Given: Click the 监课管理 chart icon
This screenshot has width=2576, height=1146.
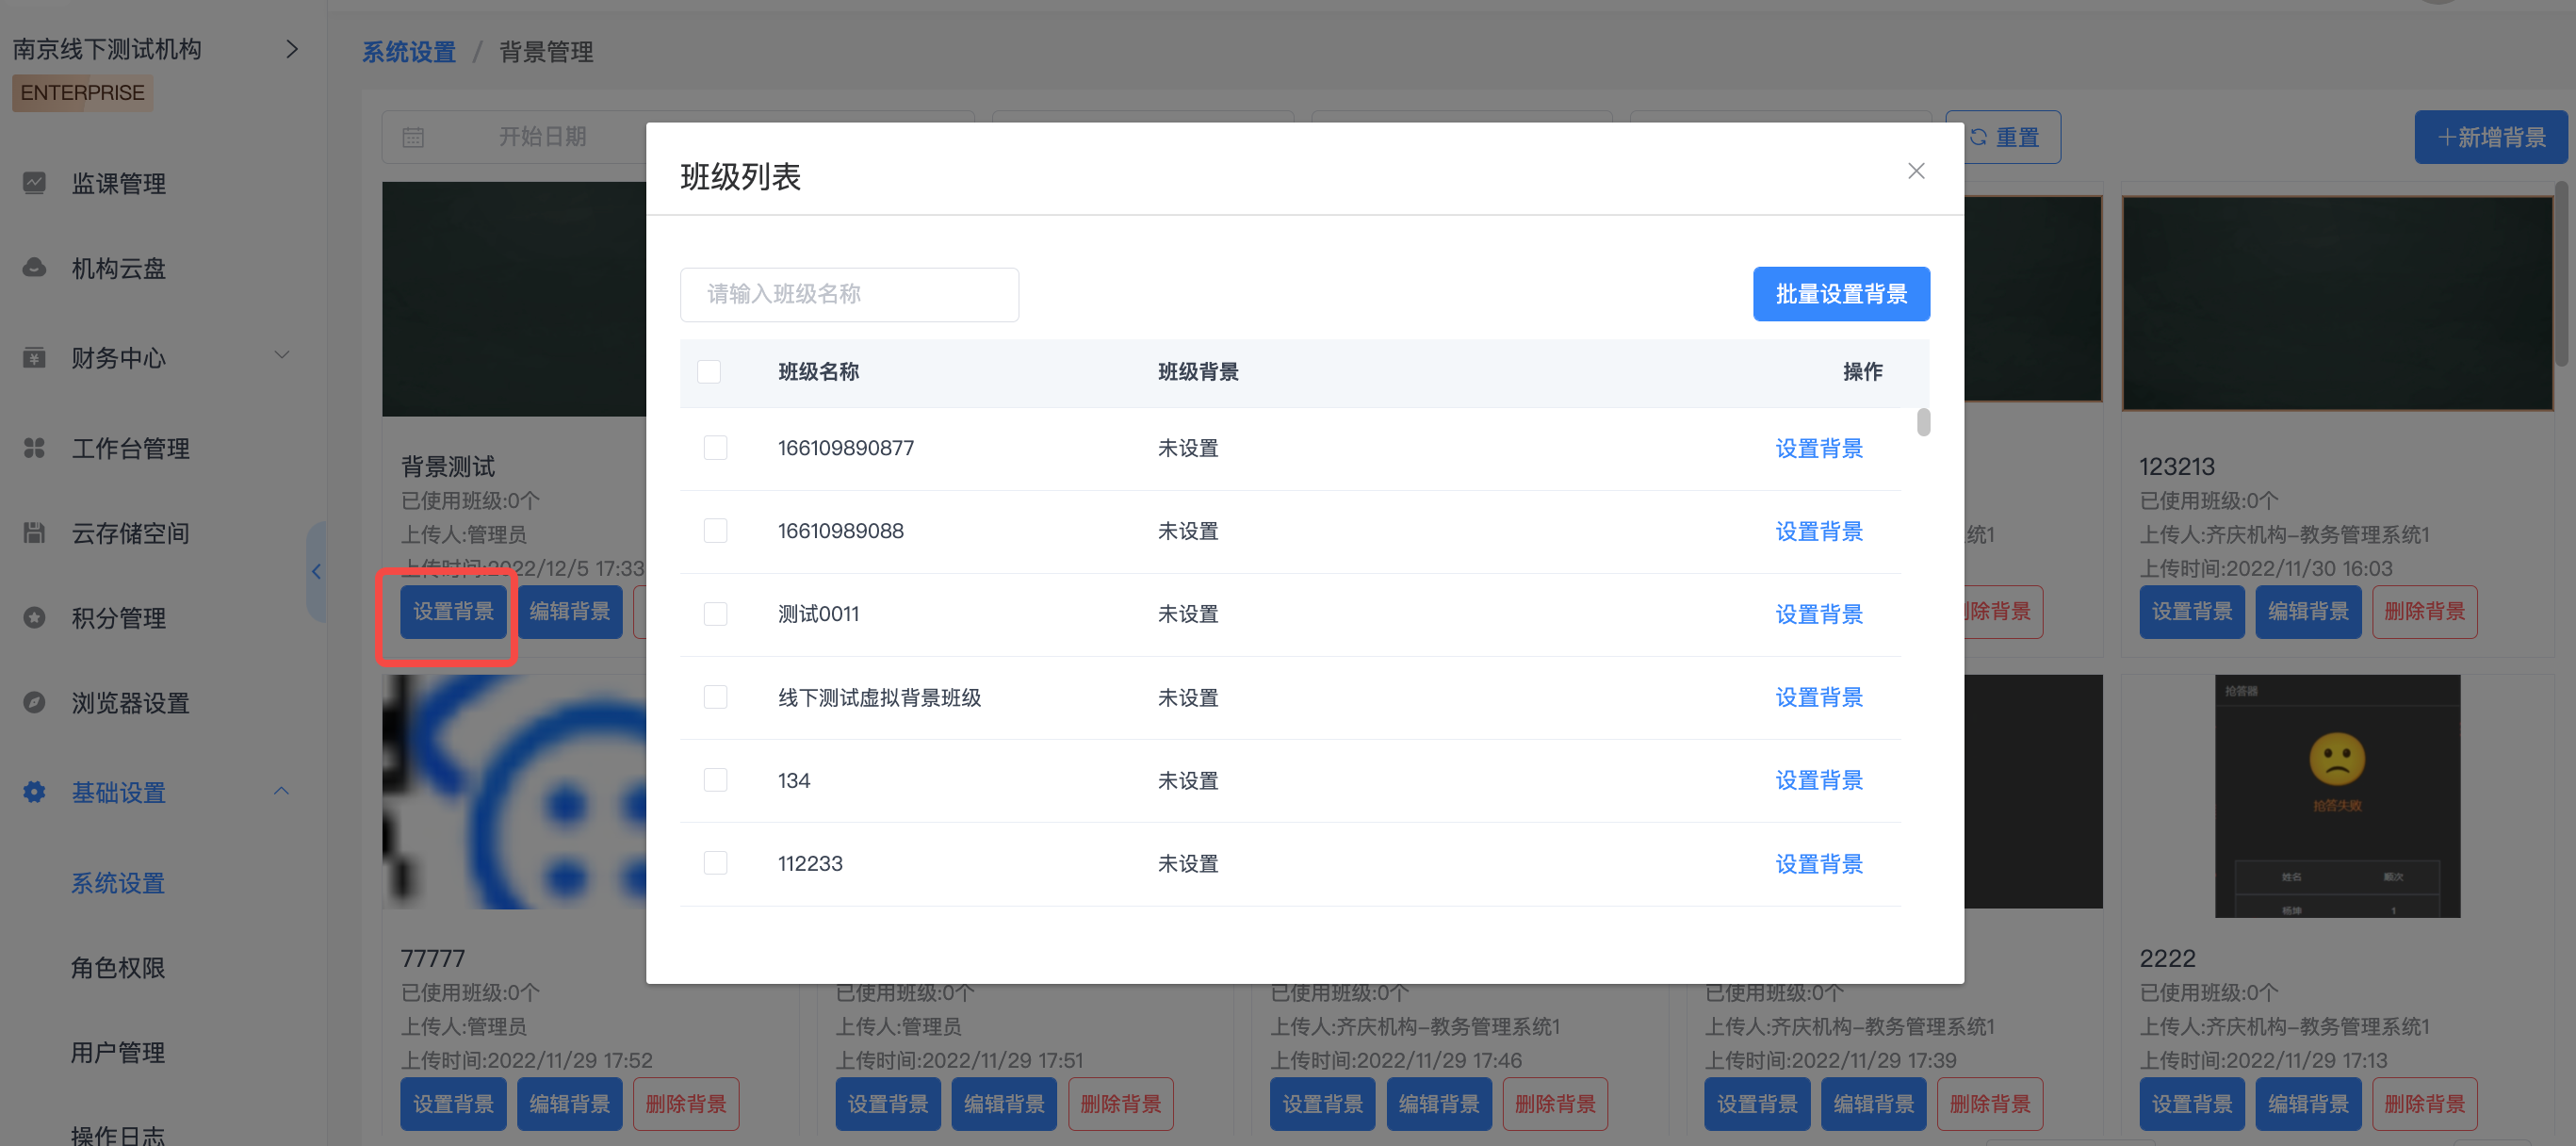Looking at the screenshot, I should 34,183.
